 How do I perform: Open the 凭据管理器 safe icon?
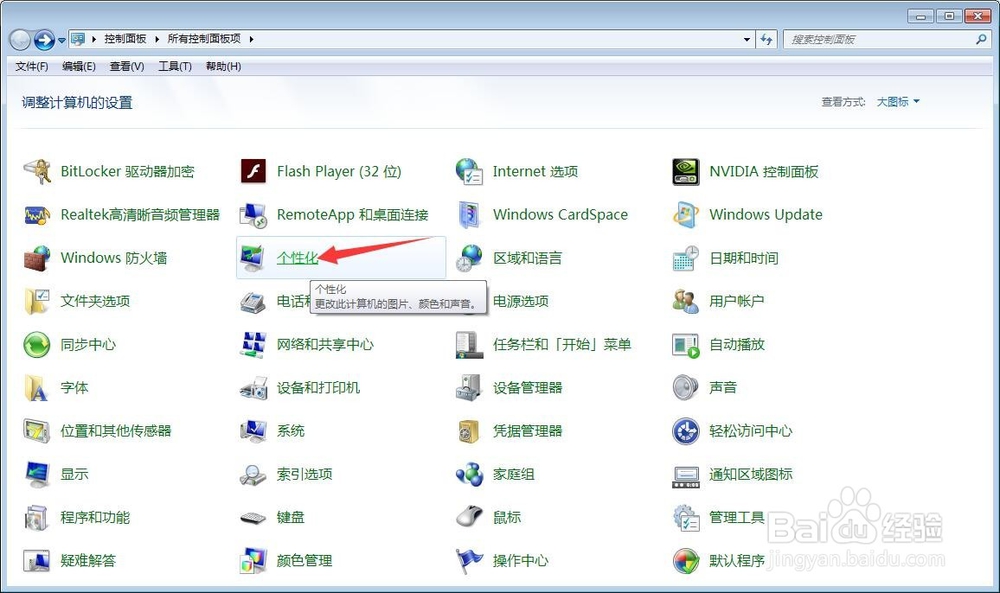click(x=469, y=431)
